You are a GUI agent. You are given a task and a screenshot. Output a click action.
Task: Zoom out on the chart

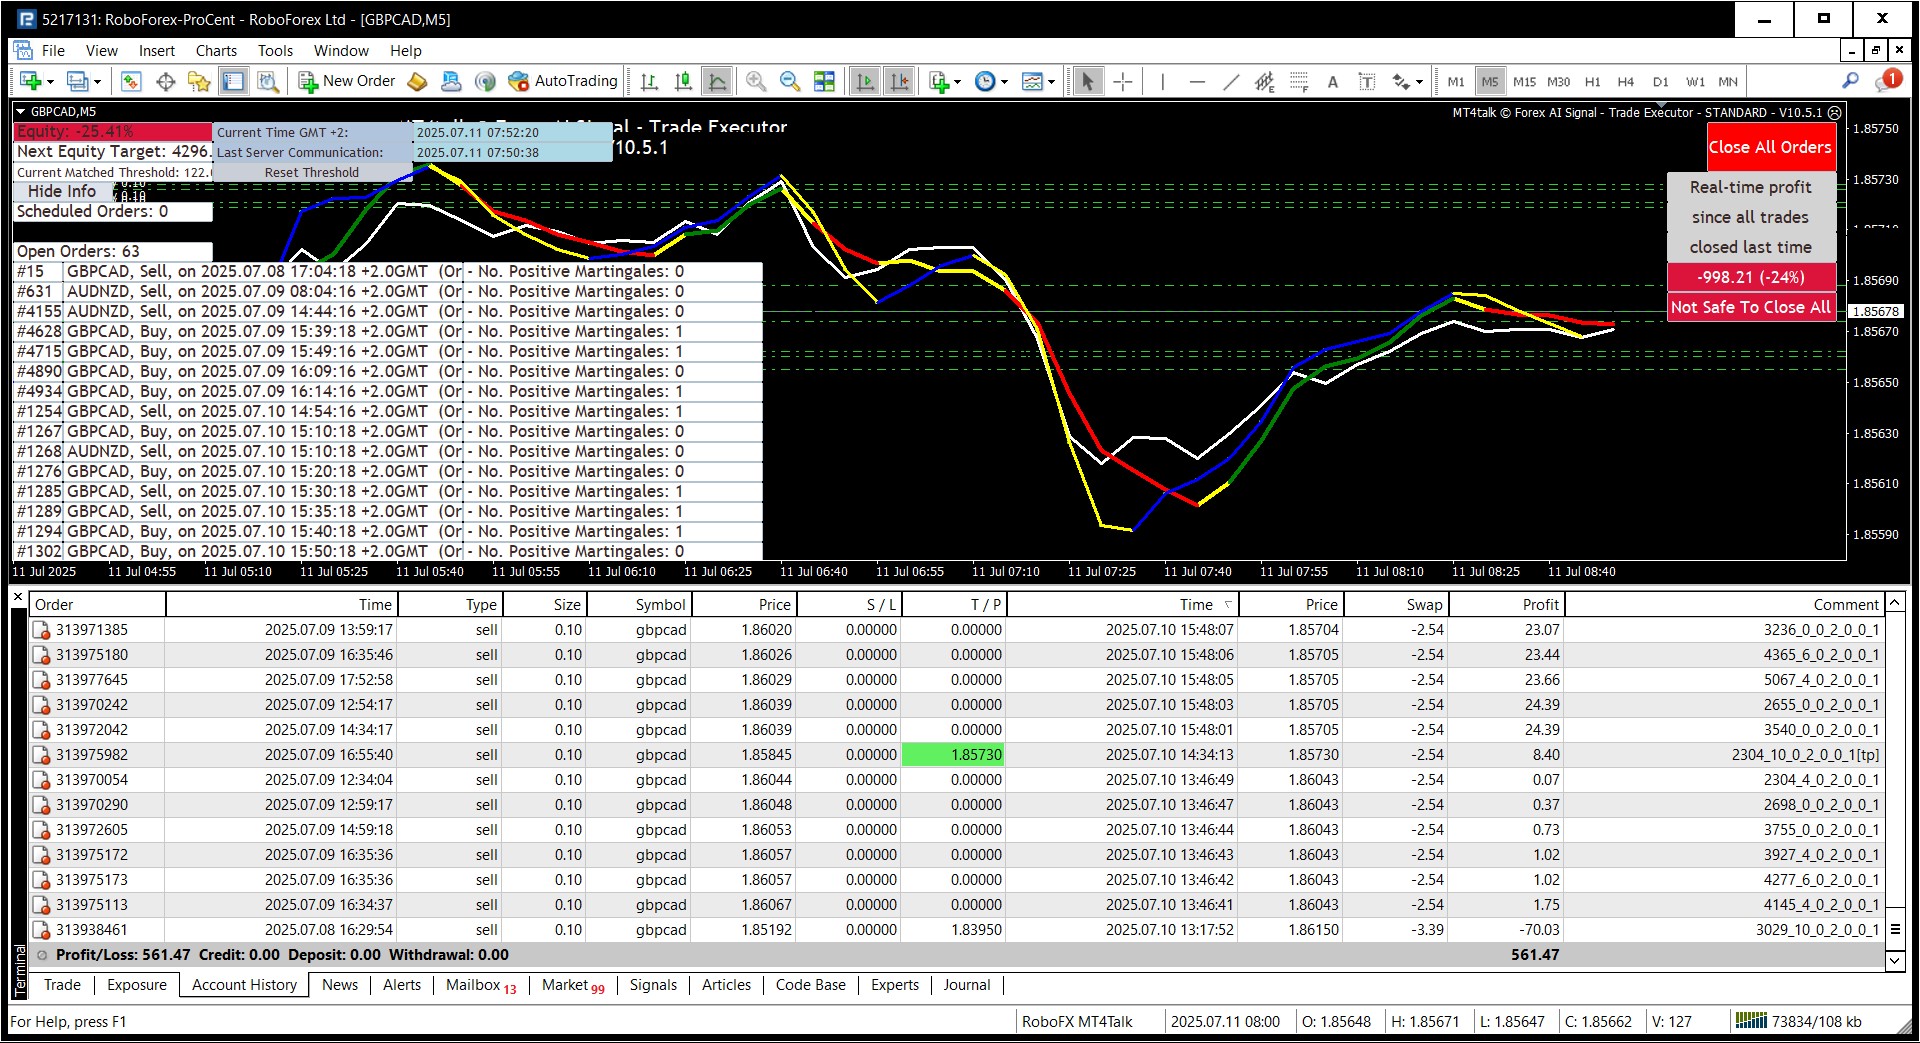coord(790,82)
